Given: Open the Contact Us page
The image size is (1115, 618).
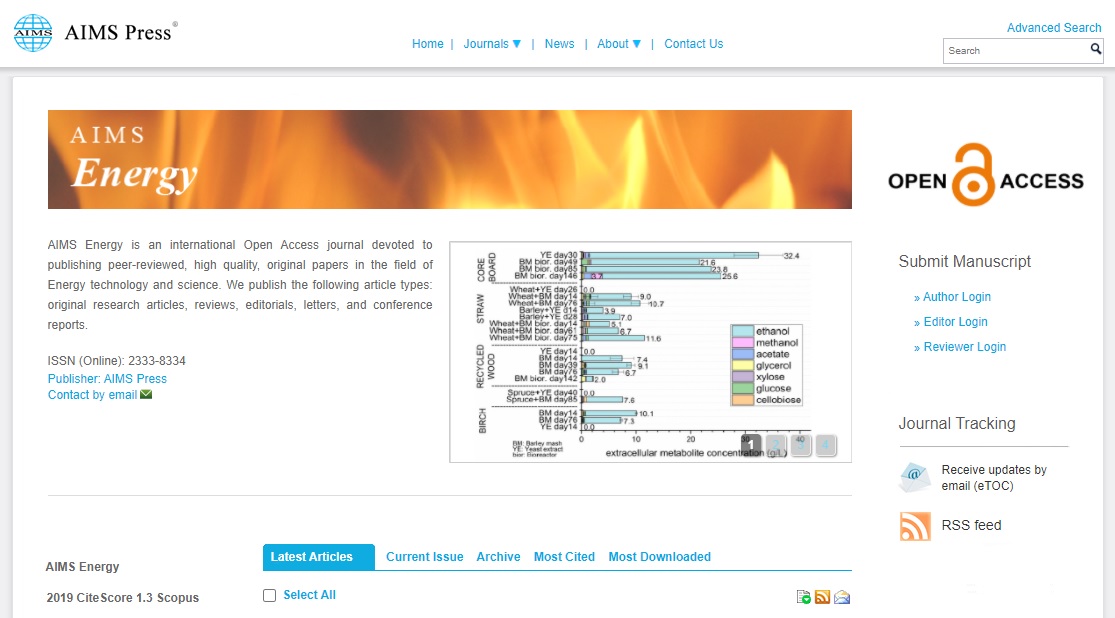Looking at the screenshot, I should [693, 44].
